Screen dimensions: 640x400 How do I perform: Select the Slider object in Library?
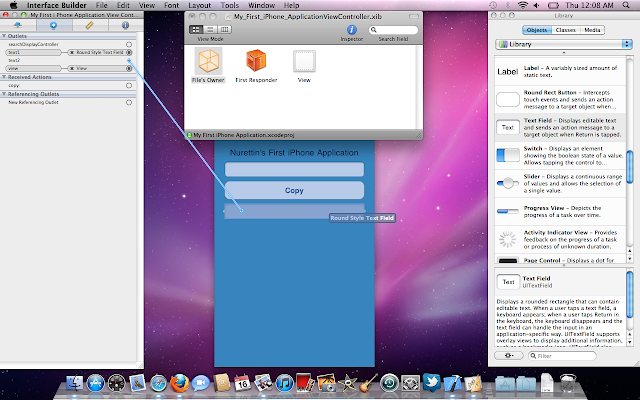tap(560, 183)
